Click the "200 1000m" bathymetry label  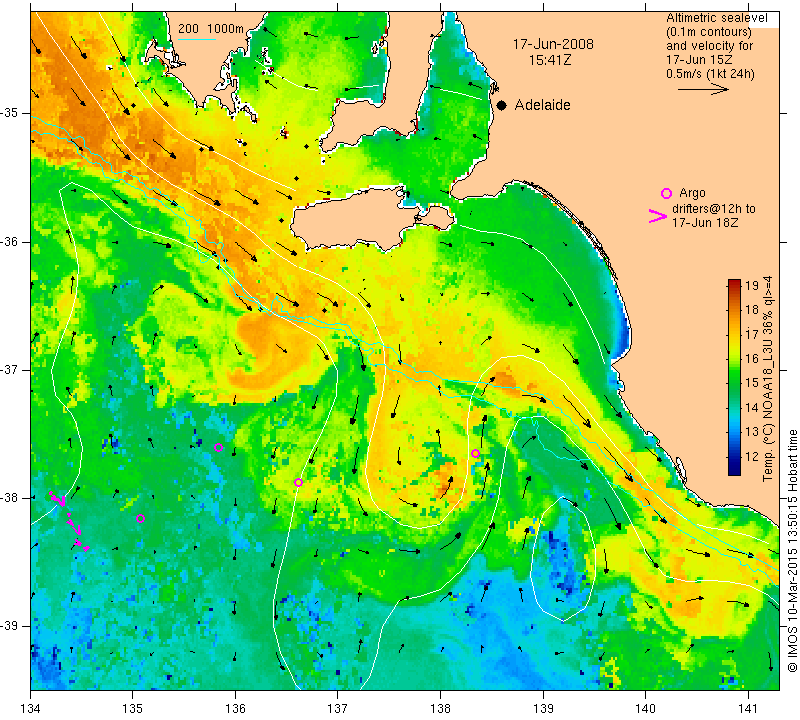coord(211,29)
